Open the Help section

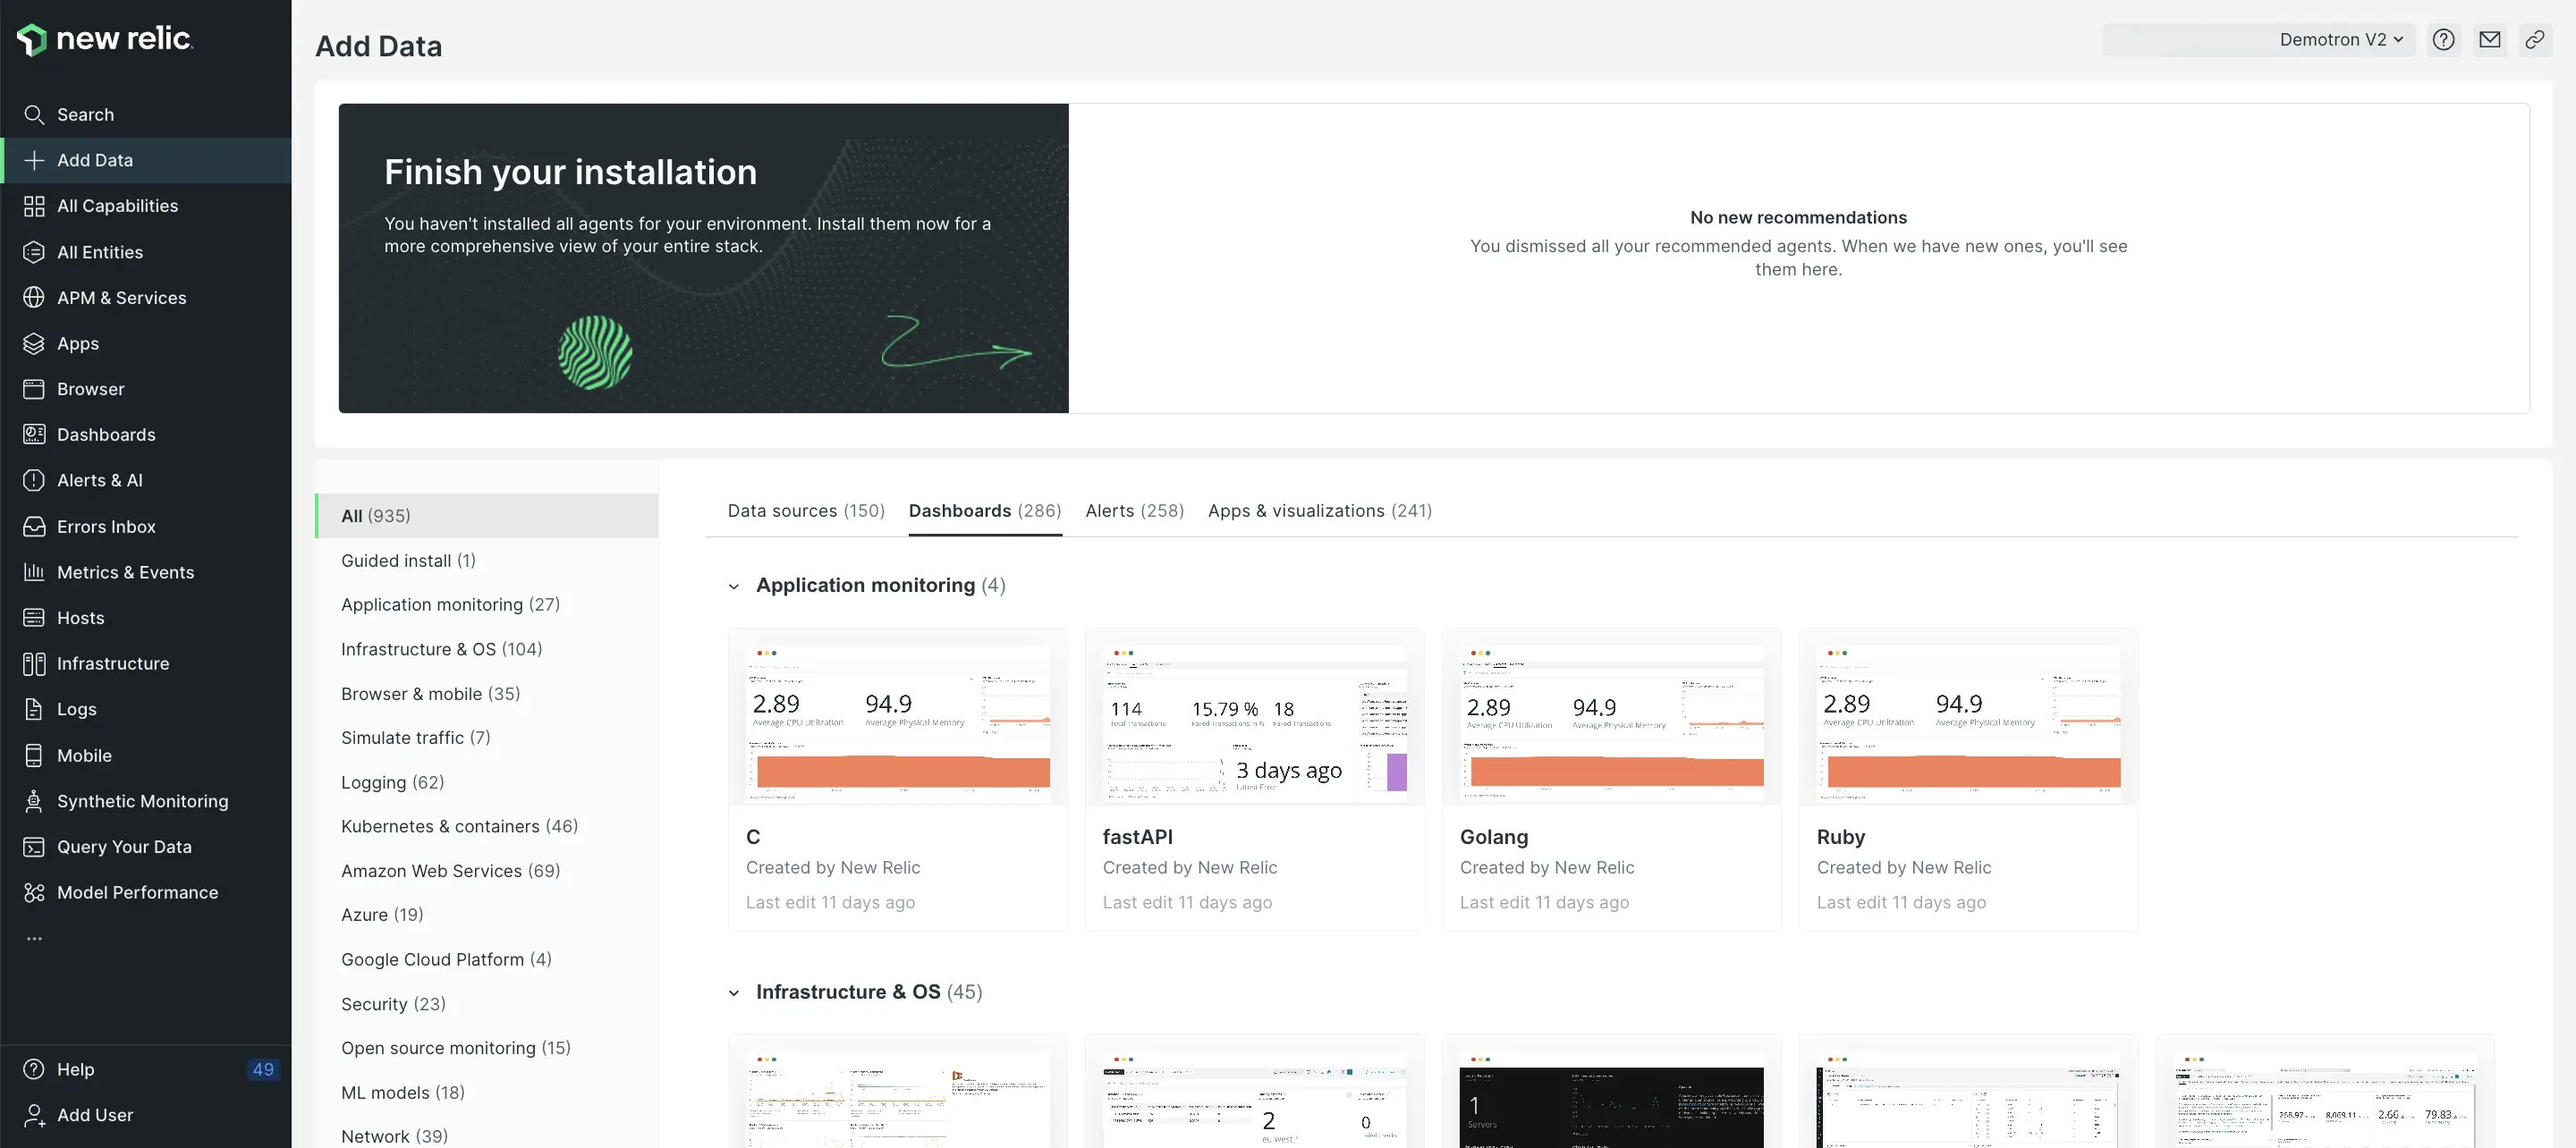tap(74, 1071)
